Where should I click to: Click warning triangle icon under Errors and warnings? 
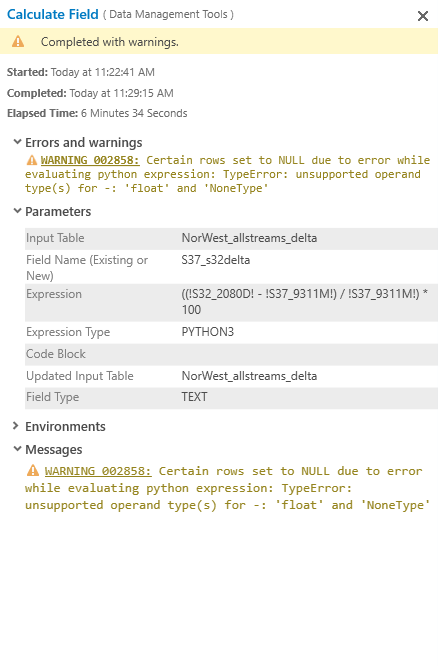tap(32, 160)
